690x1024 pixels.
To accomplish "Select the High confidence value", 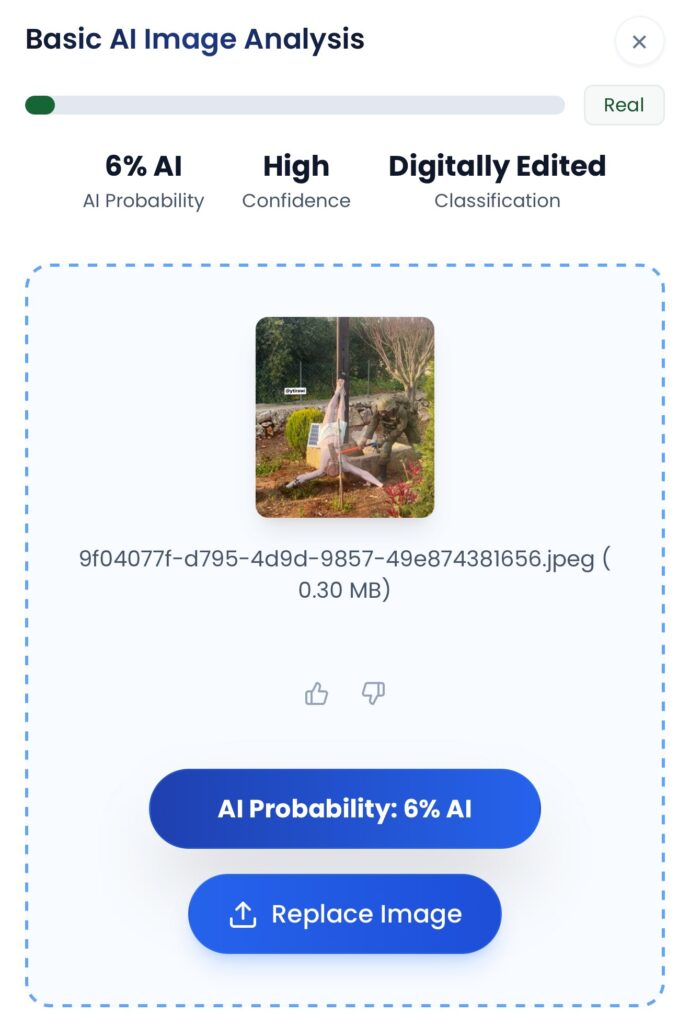I will click(296, 166).
